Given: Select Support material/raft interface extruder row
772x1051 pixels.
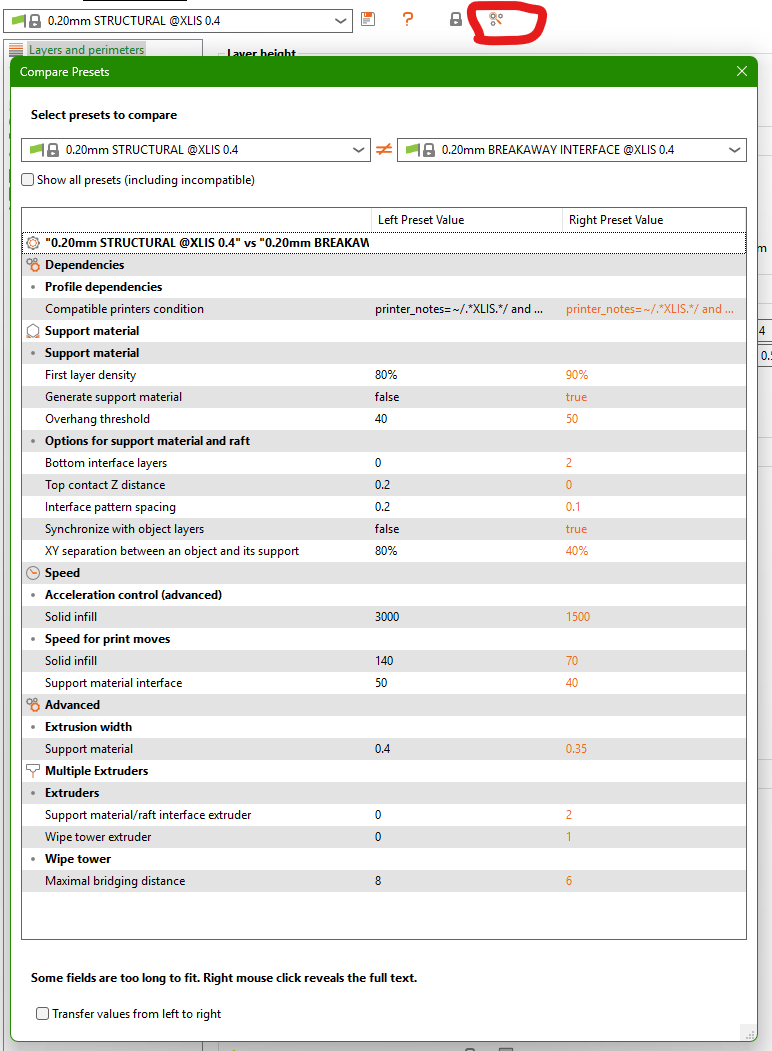Looking at the screenshot, I should coord(384,815).
